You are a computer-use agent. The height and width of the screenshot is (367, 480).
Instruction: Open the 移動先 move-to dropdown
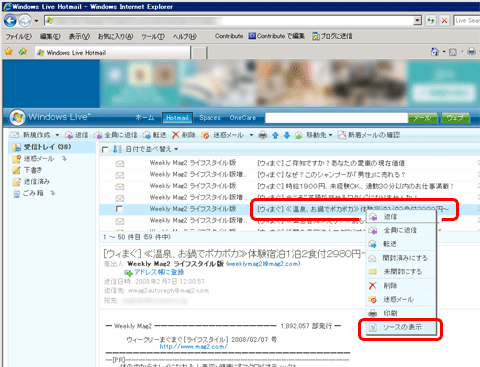click(x=314, y=135)
